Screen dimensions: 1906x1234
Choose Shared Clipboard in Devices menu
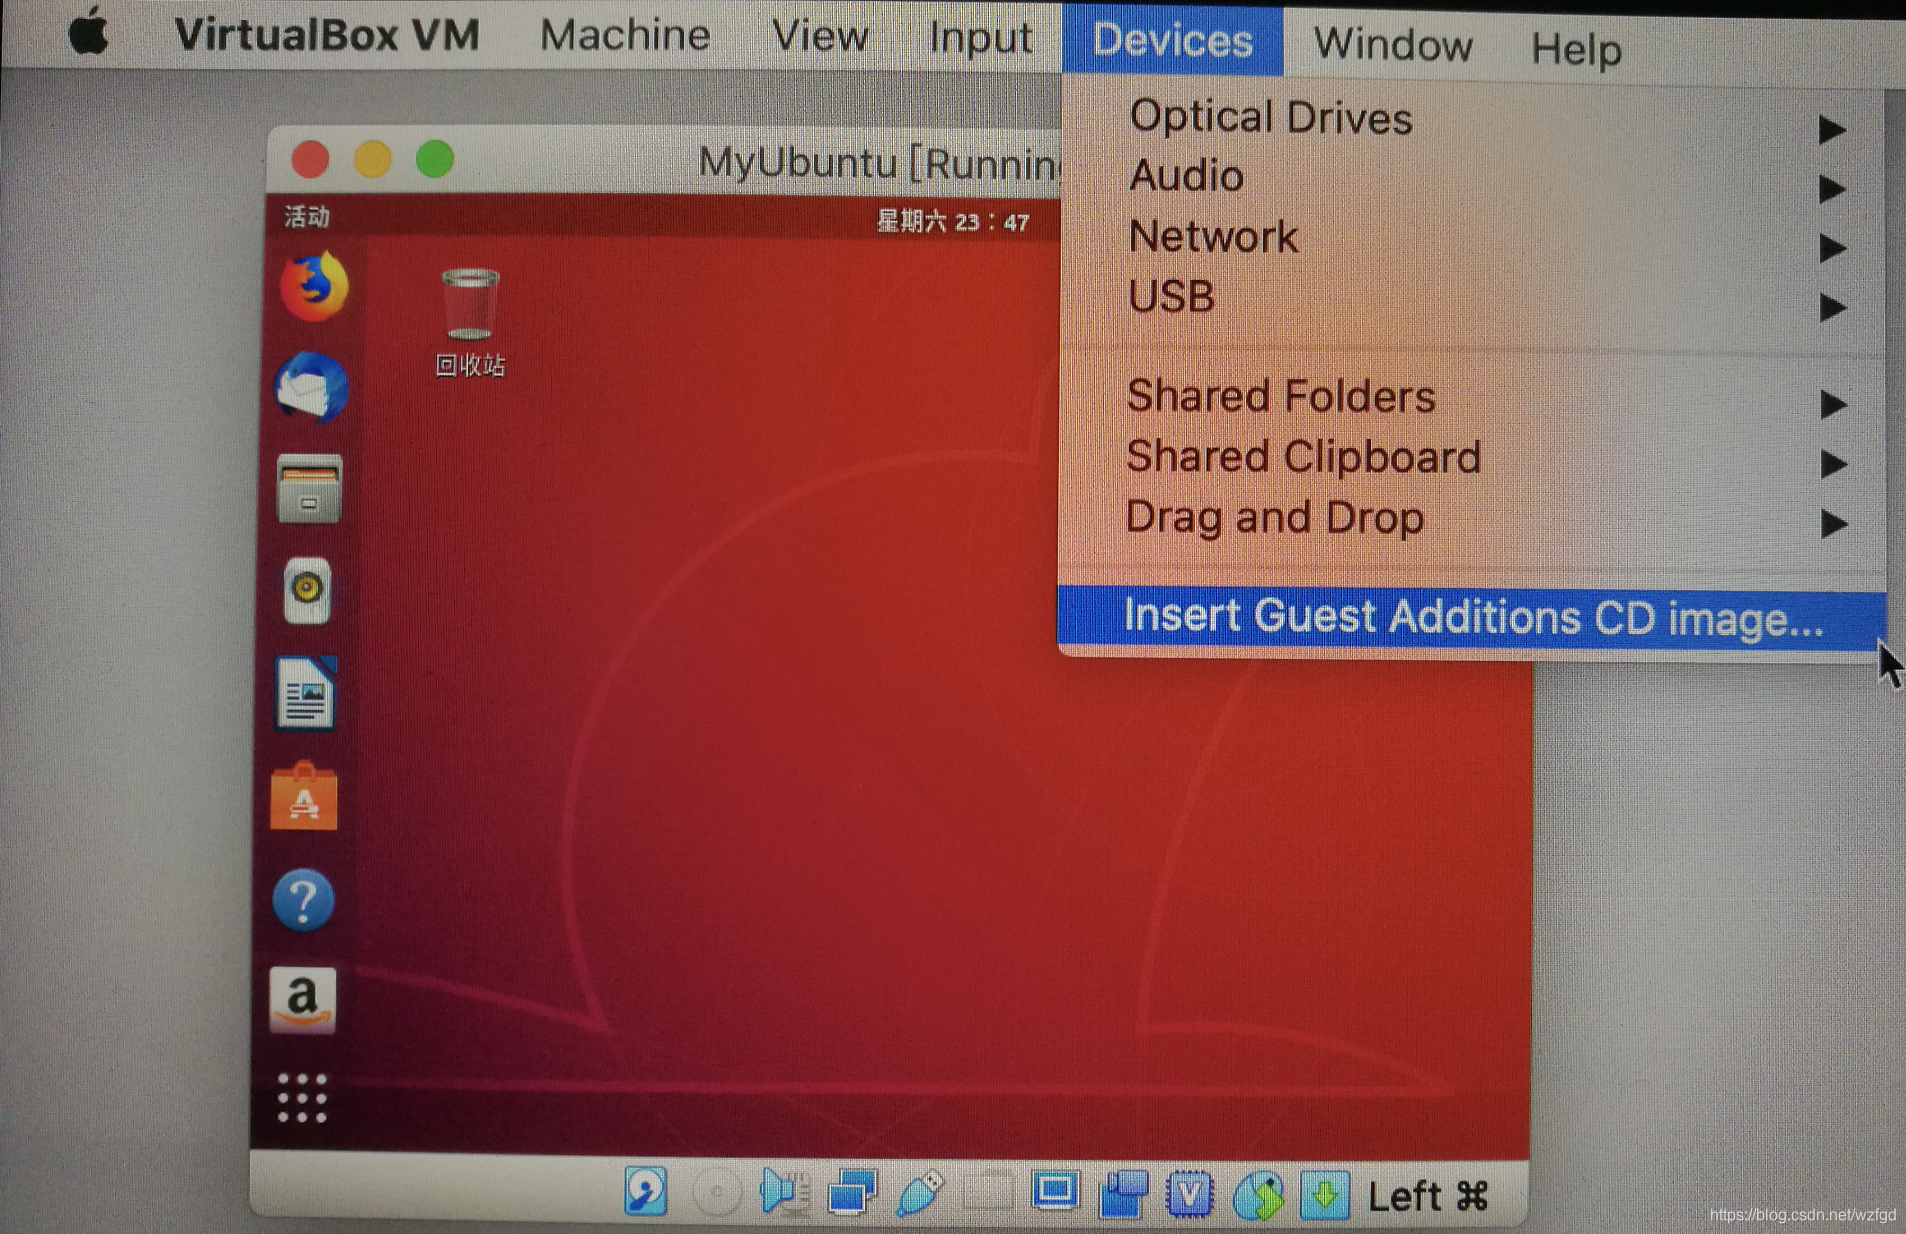pyautogui.click(x=1472, y=457)
